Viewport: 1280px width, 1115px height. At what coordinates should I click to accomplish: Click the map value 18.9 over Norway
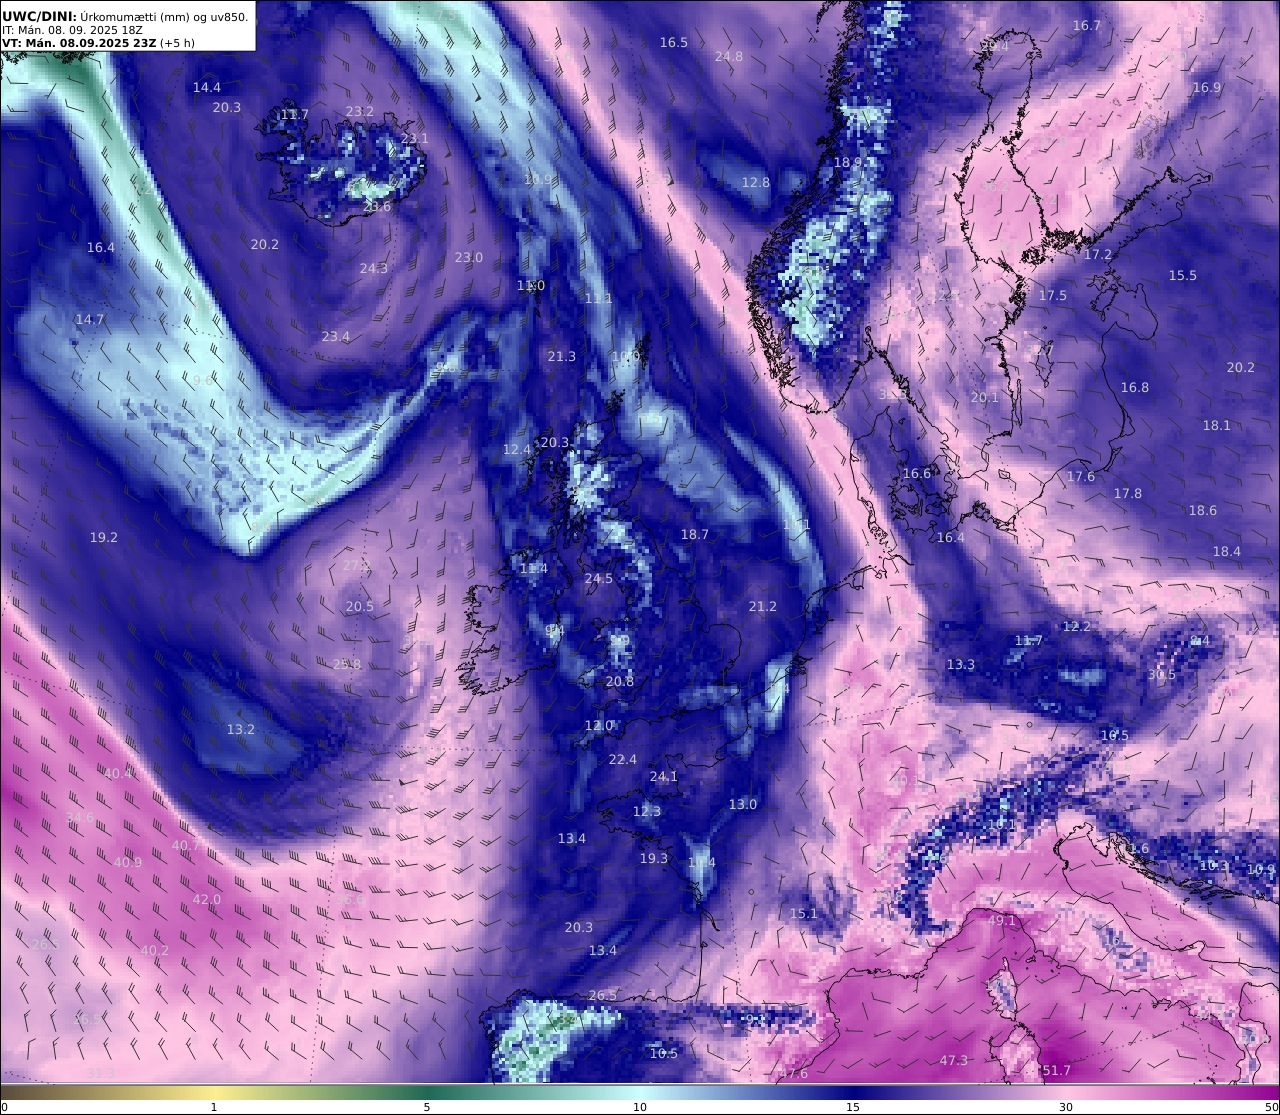[848, 162]
